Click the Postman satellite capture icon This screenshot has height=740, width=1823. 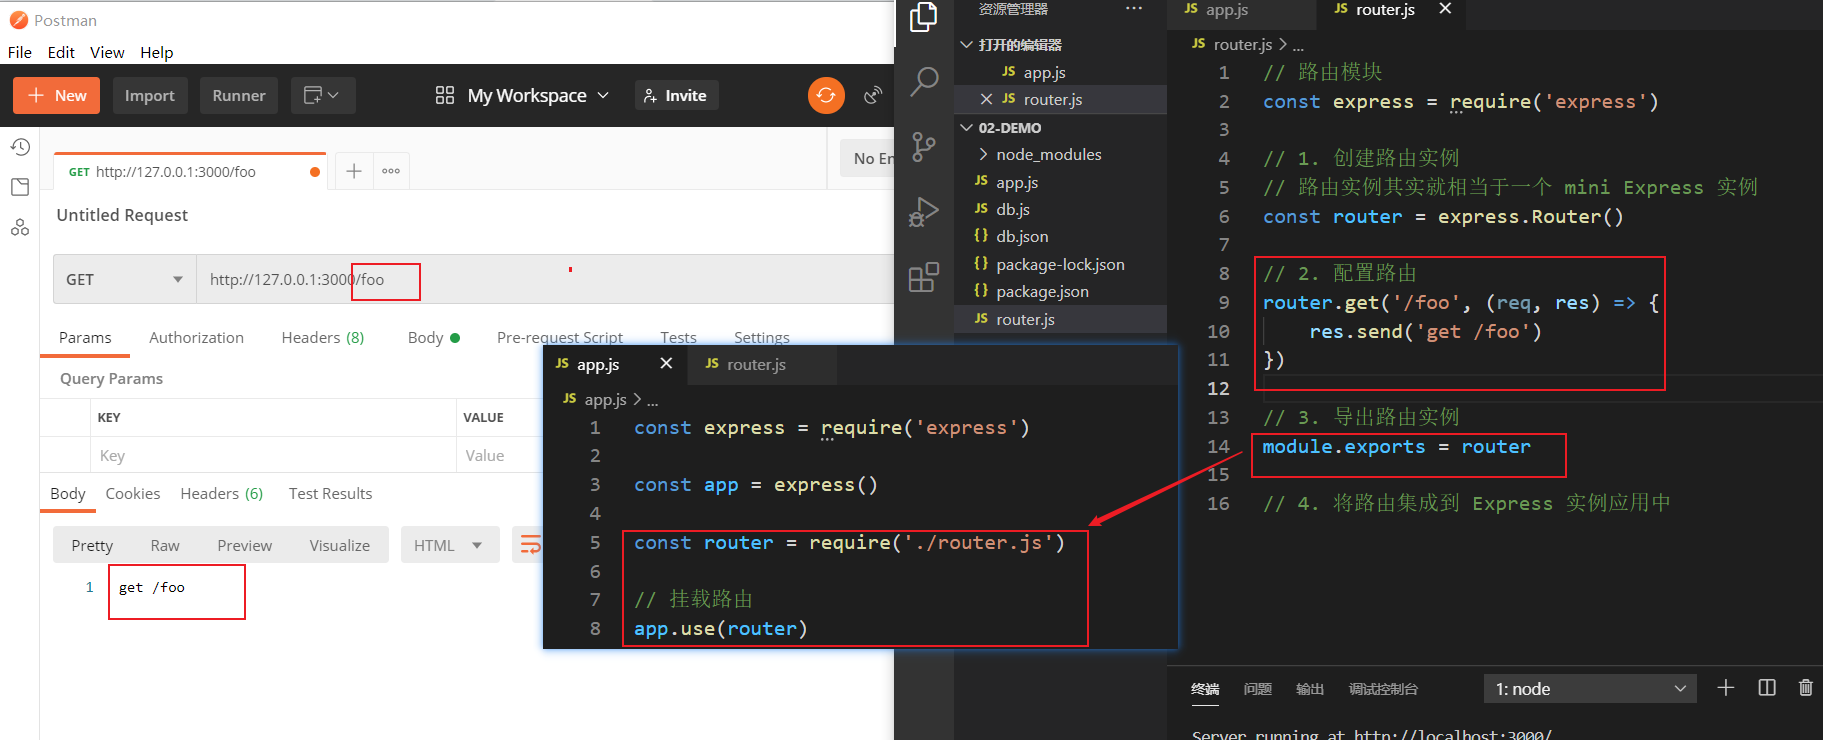[x=873, y=95]
